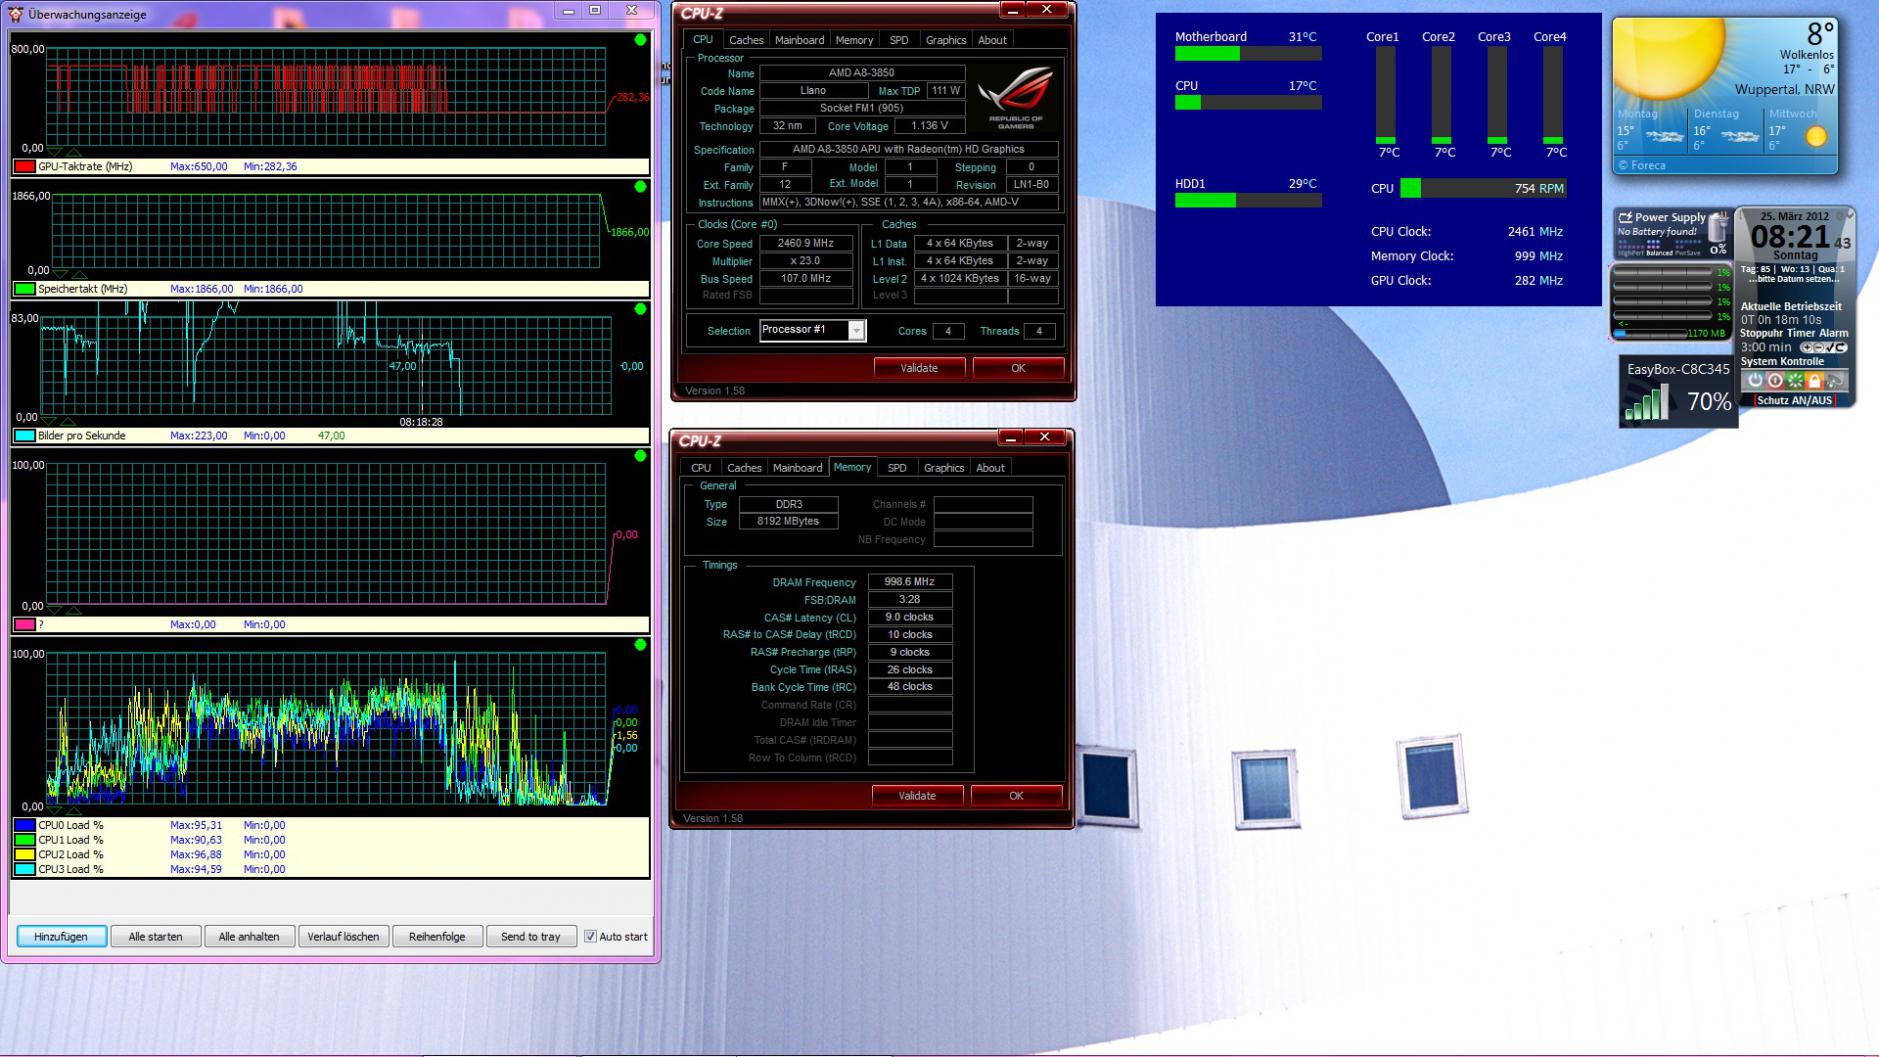The height and width of the screenshot is (1057, 1879).
Task: Click the red restart icon under System Kontrolle
Action: (x=1775, y=381)
